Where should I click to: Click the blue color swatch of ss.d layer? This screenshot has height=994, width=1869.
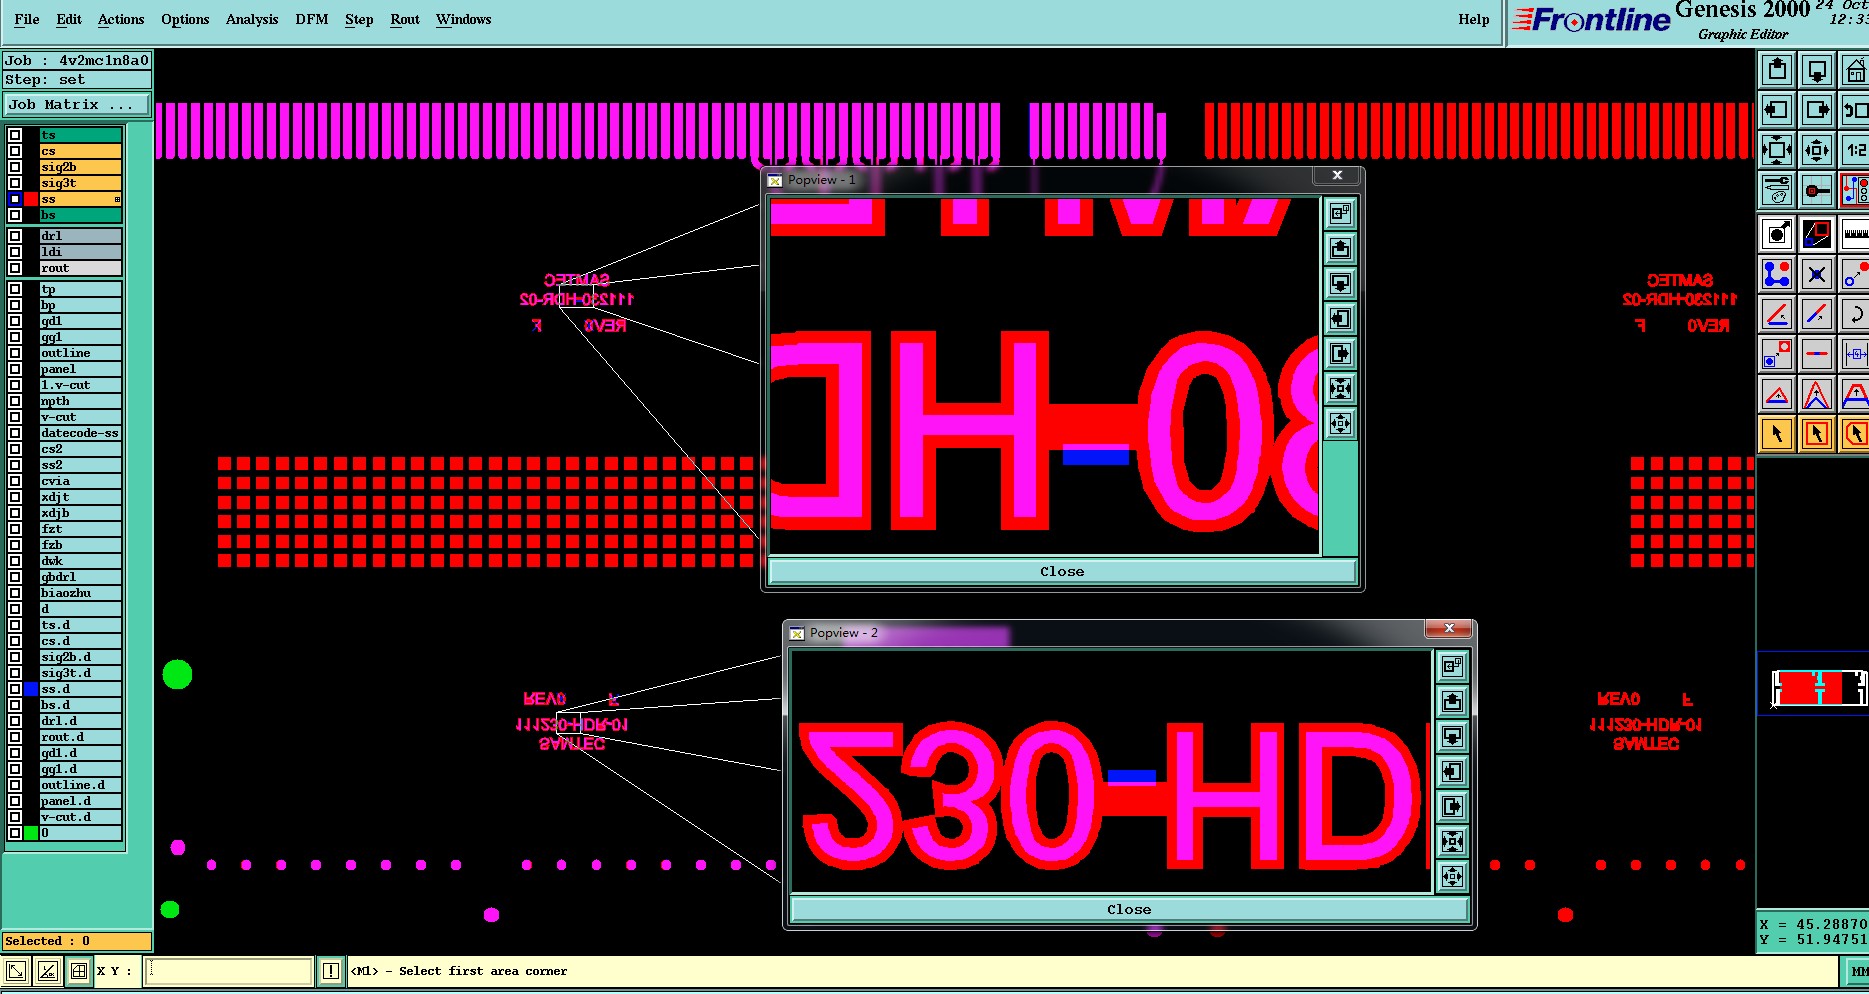(31, 689)
